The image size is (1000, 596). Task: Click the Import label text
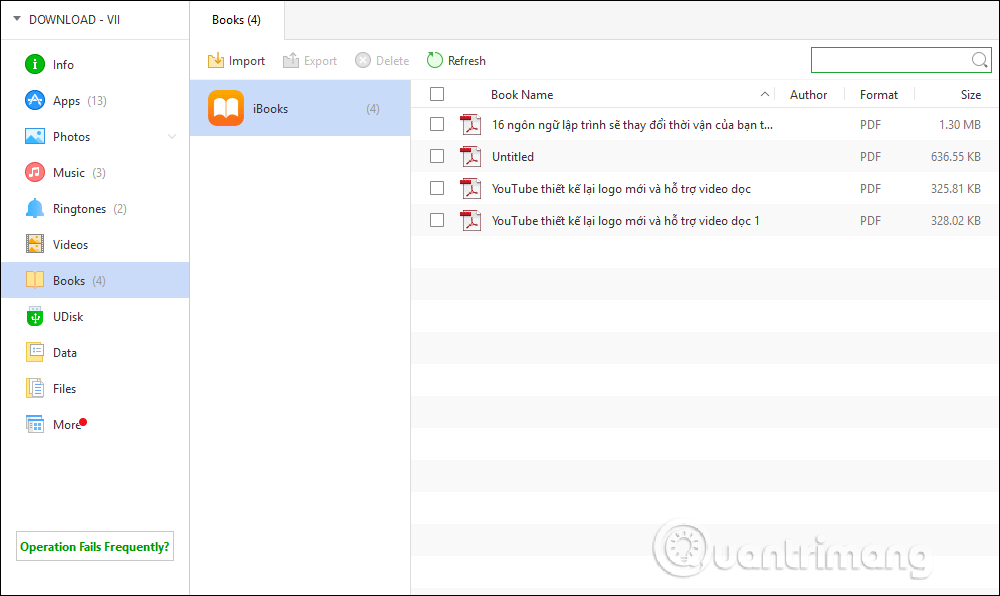[x=247, y=61]
